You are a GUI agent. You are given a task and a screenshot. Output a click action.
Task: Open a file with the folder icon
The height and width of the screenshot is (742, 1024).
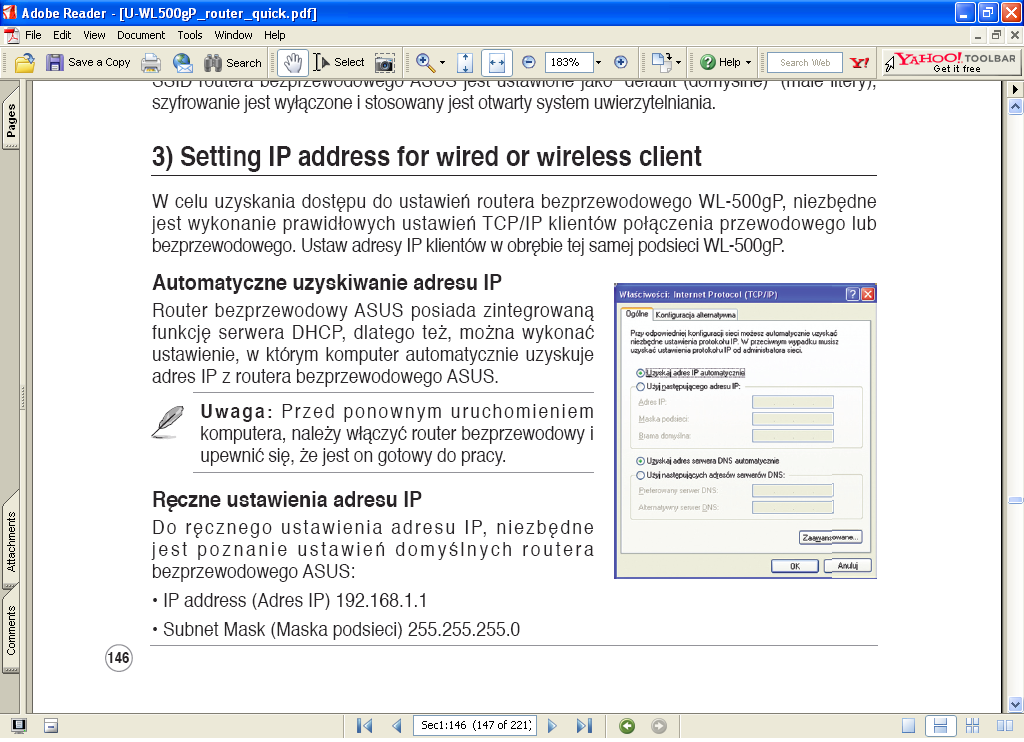point(25,63)
